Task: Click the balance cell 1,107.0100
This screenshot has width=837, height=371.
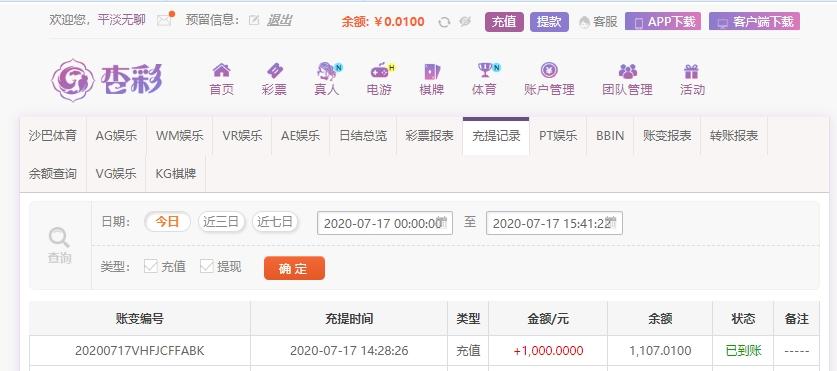Action: [x=660, y=351]
